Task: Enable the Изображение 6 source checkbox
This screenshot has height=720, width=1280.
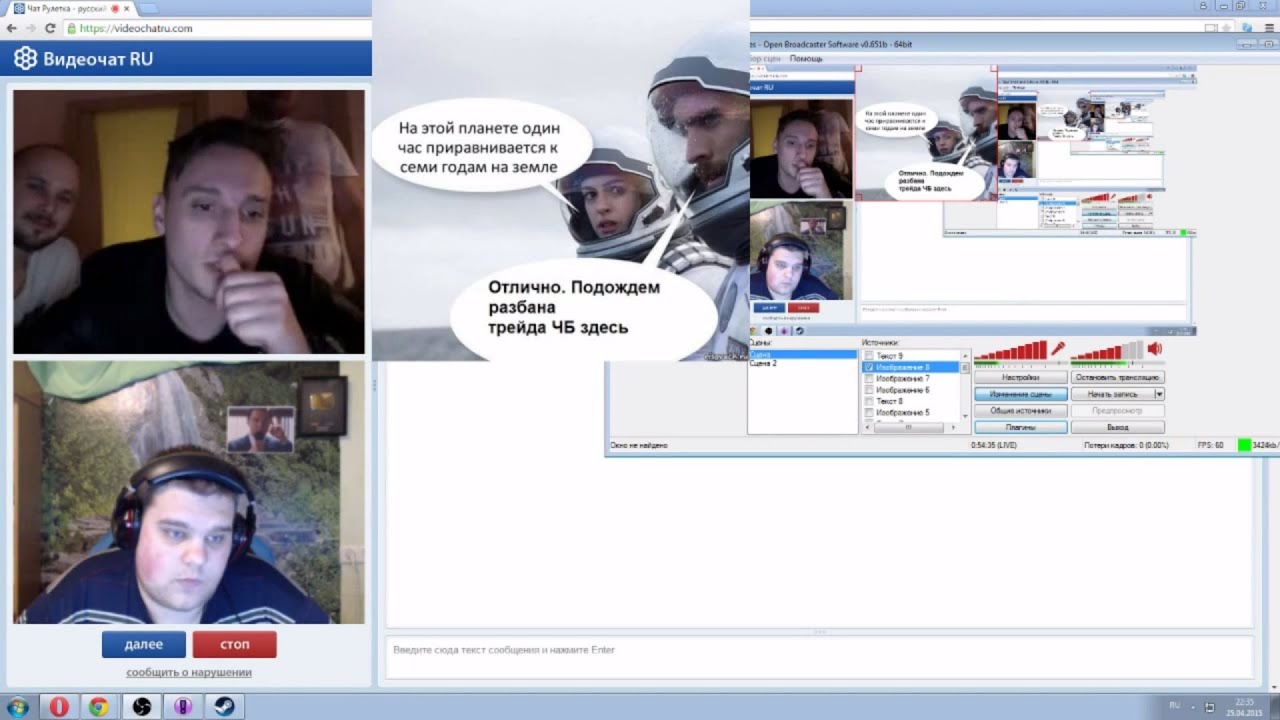Action: point(868,390)
